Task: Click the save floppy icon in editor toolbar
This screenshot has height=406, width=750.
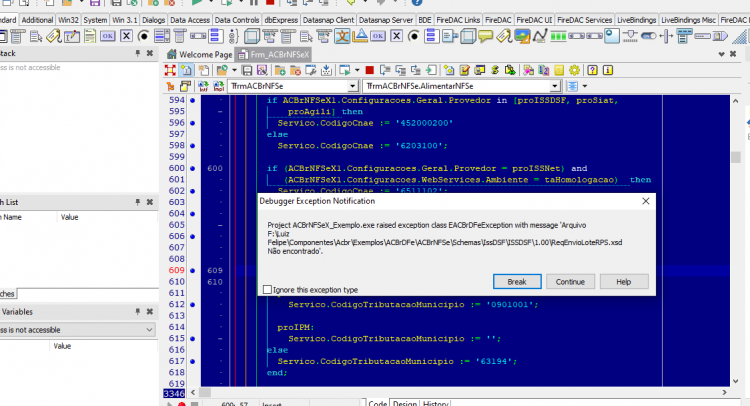Action: [x=247, y=70]
